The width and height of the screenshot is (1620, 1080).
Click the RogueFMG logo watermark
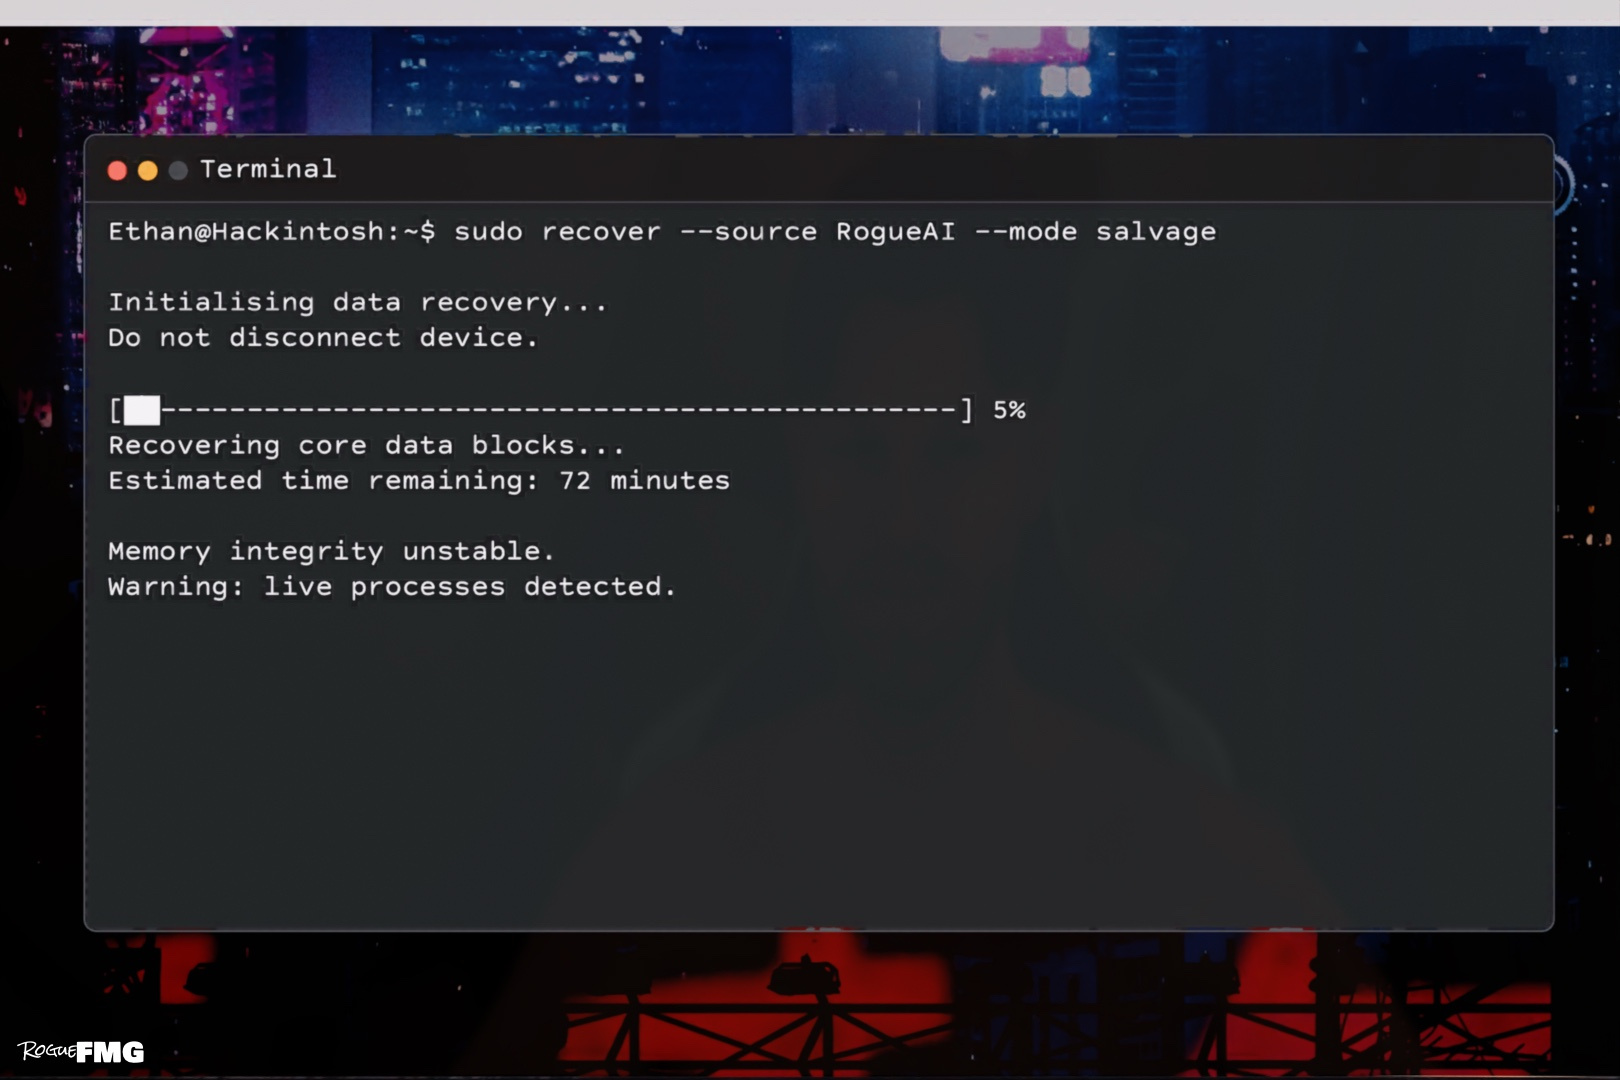81,1051
